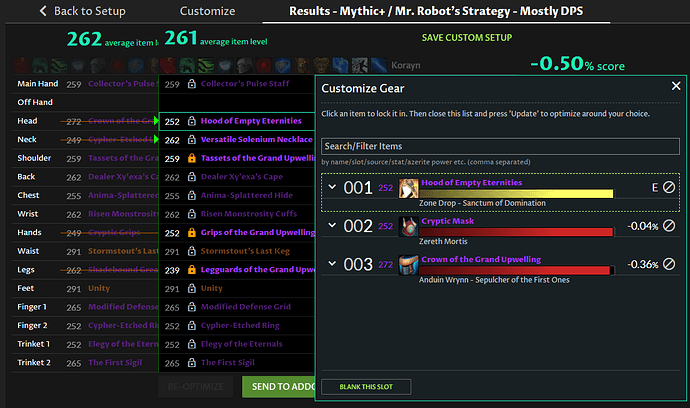Image resolution: width=690 pixels, height=408 pixels.
Task: Click the BLANK THIS SLOT button
Action: click(x=366, y=387)
